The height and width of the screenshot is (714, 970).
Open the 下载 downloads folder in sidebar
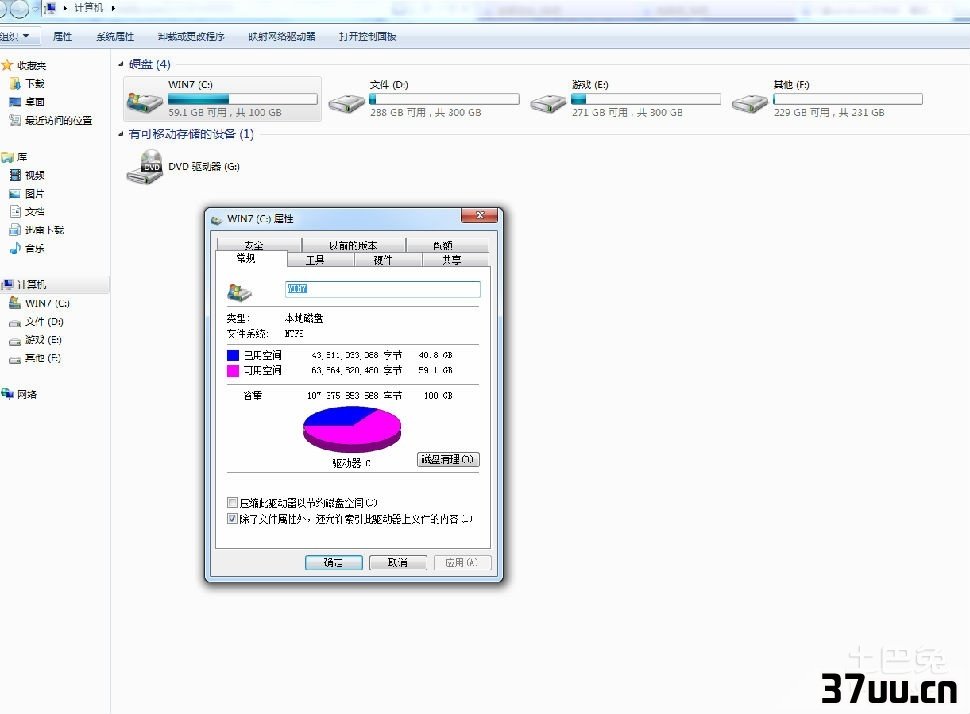point(27,84)
